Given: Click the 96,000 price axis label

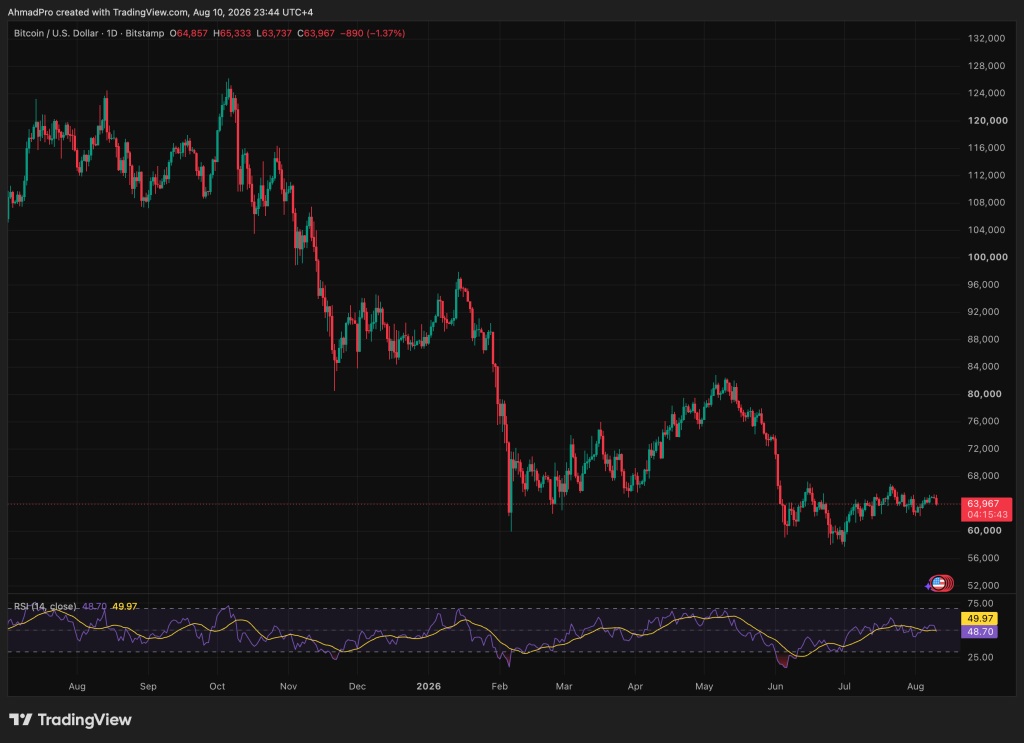Looking at the screenshot, I should pos(984,285).
